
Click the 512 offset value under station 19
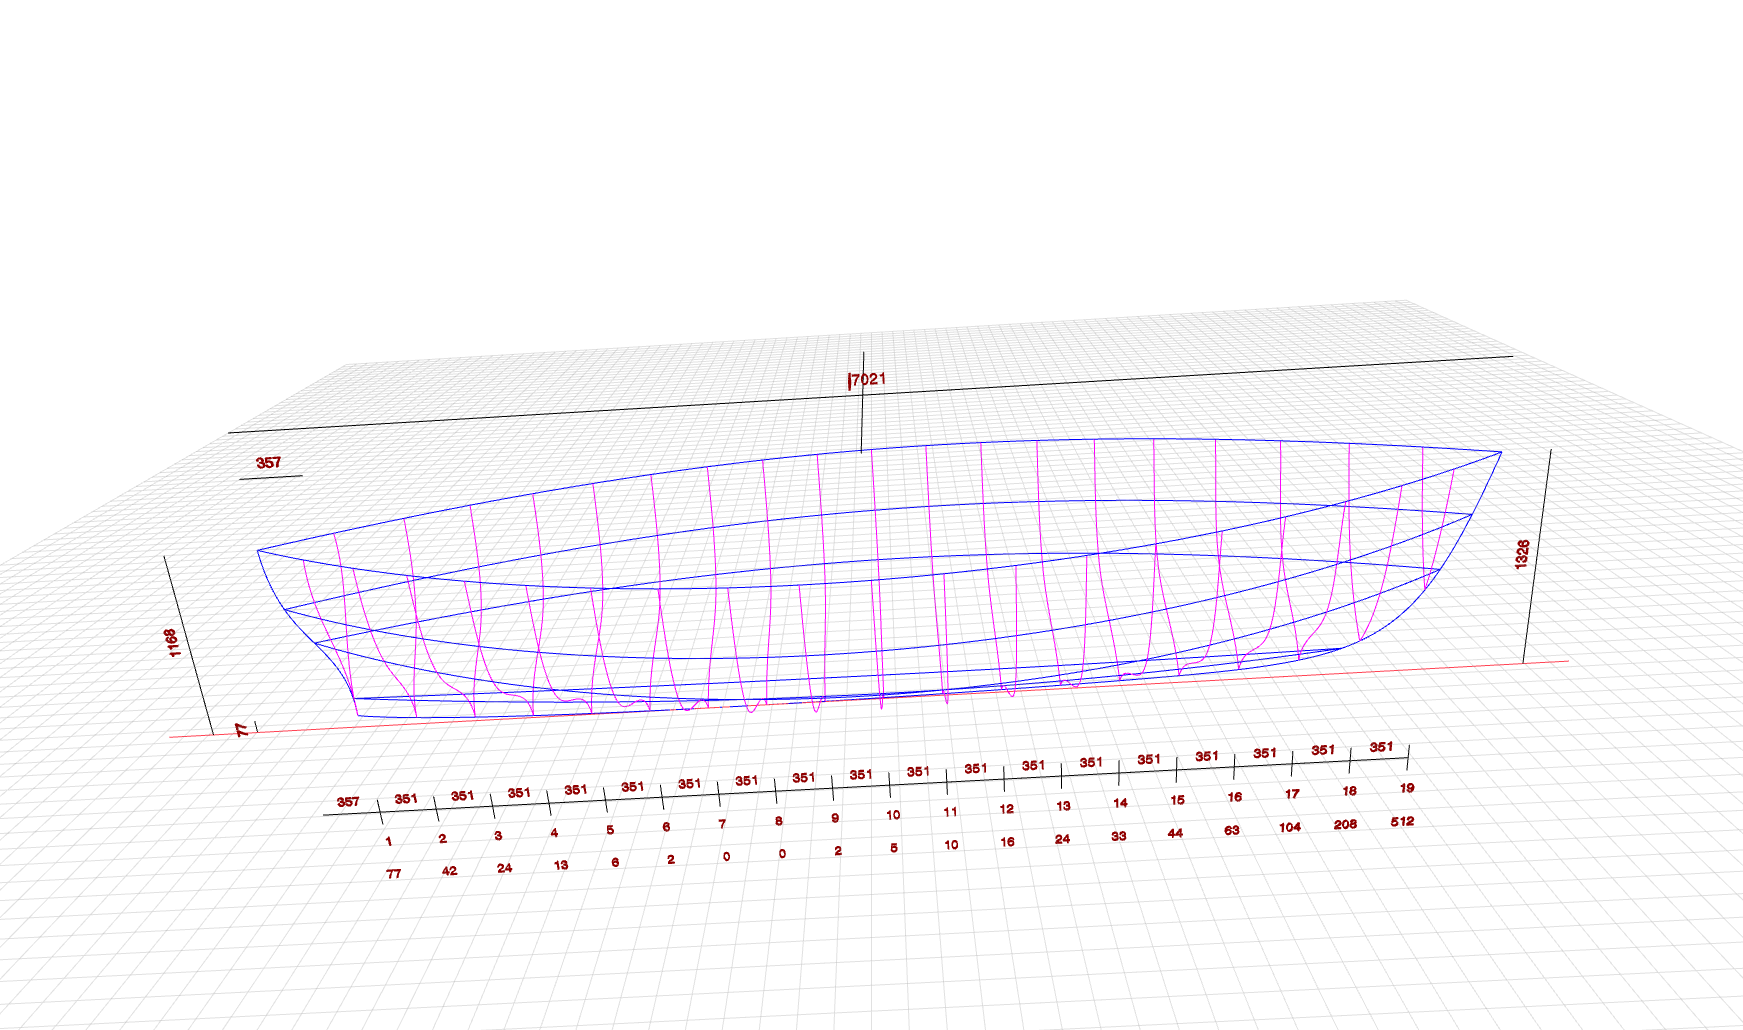(1402, 821)
